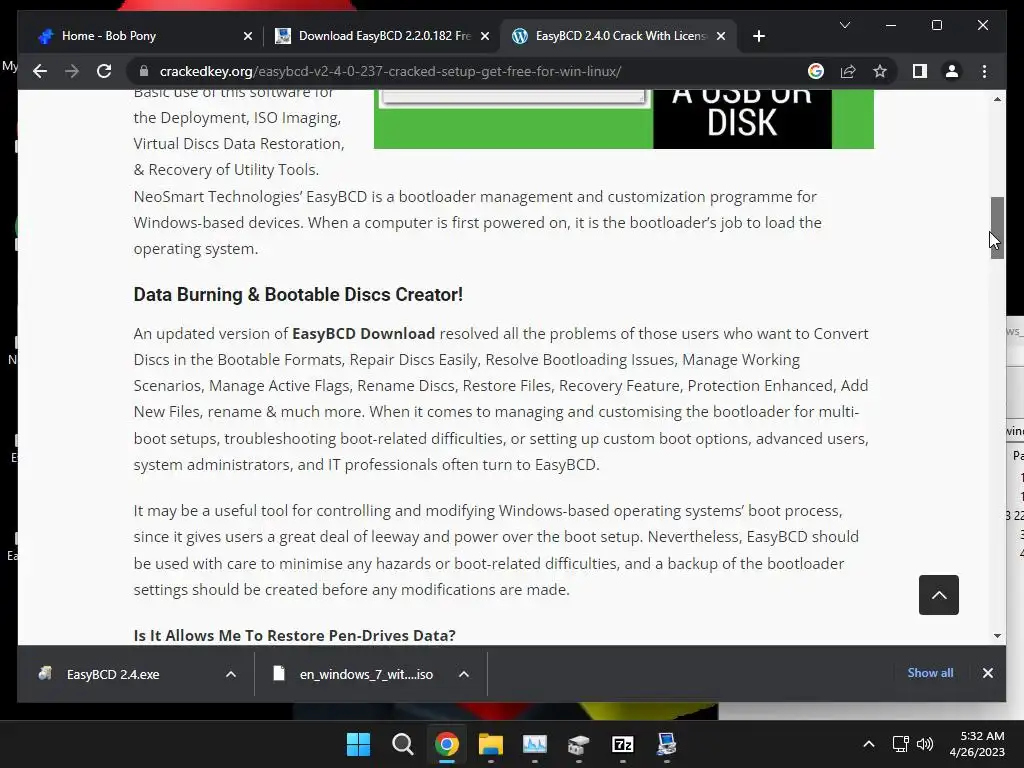Image resolution: width=1024 pixels, height=768 pixels.
Task: Open a new tab
Action: tap(758, 36)
